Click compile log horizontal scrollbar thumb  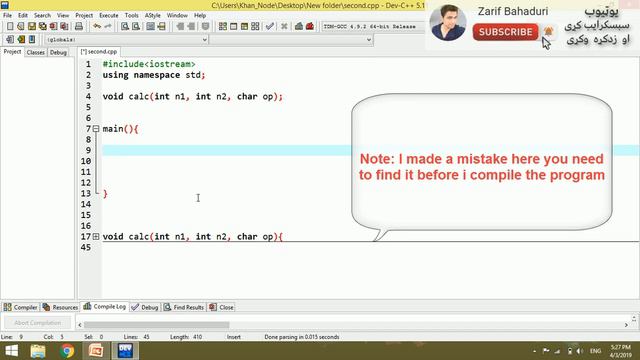pos(156,325)
